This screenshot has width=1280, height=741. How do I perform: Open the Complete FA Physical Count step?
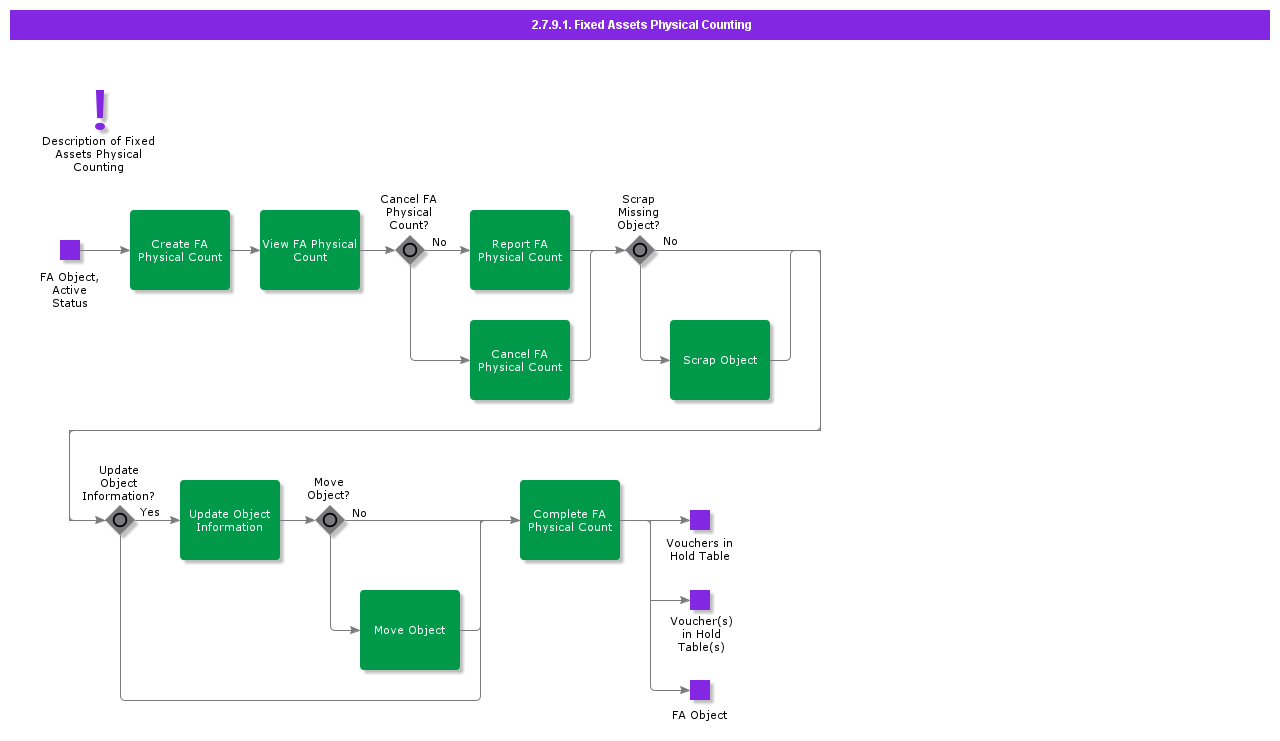570,520
